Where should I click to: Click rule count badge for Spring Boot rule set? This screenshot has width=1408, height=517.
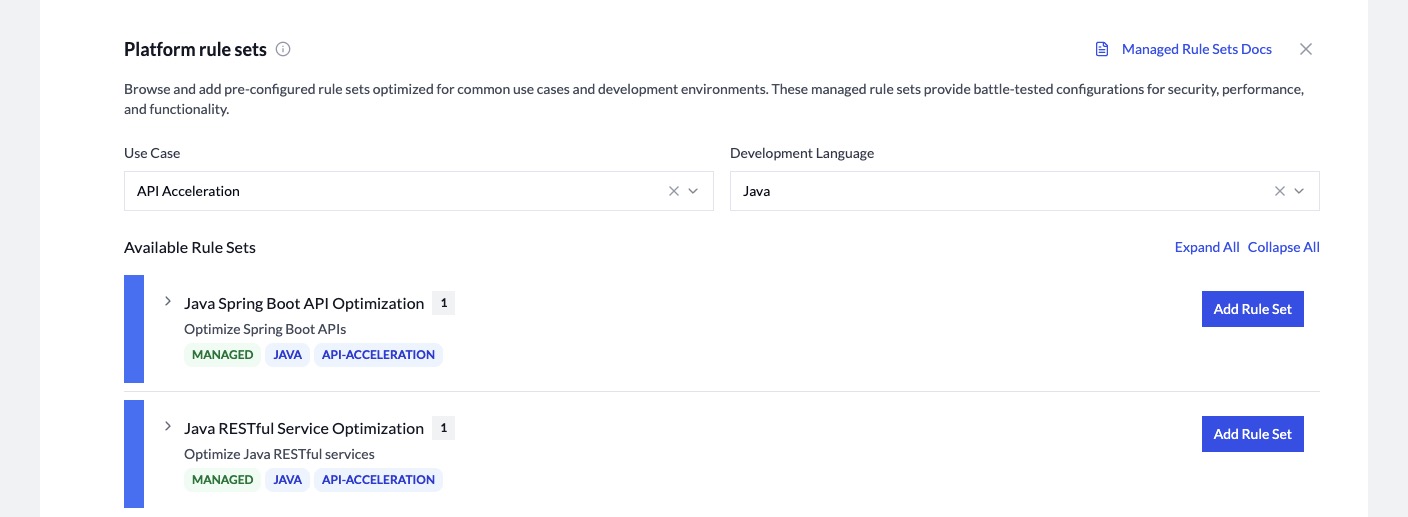coord(443,303)
